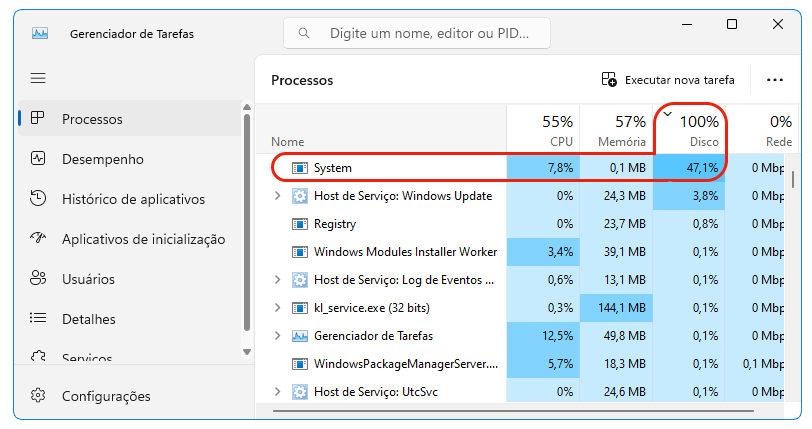
Task: Click the Processos sidebar icon
Action: (38, 118)
